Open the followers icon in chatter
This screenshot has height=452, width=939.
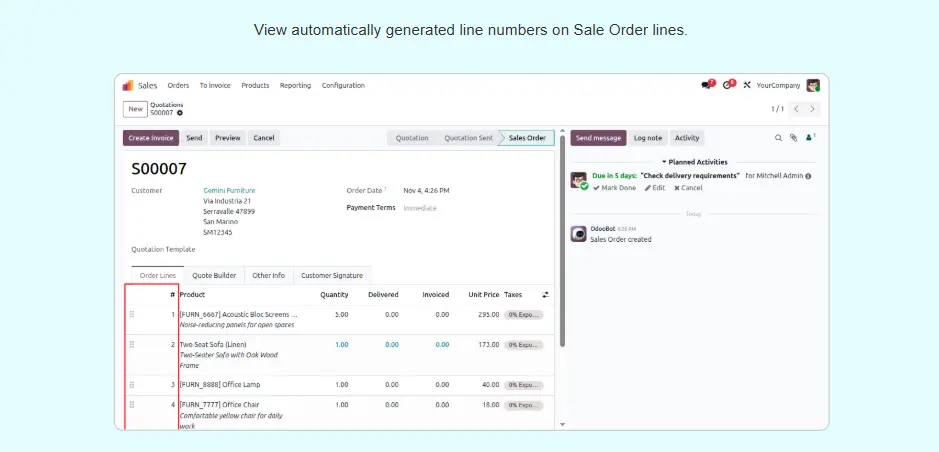pyautogui.click(x=810, y=138)
